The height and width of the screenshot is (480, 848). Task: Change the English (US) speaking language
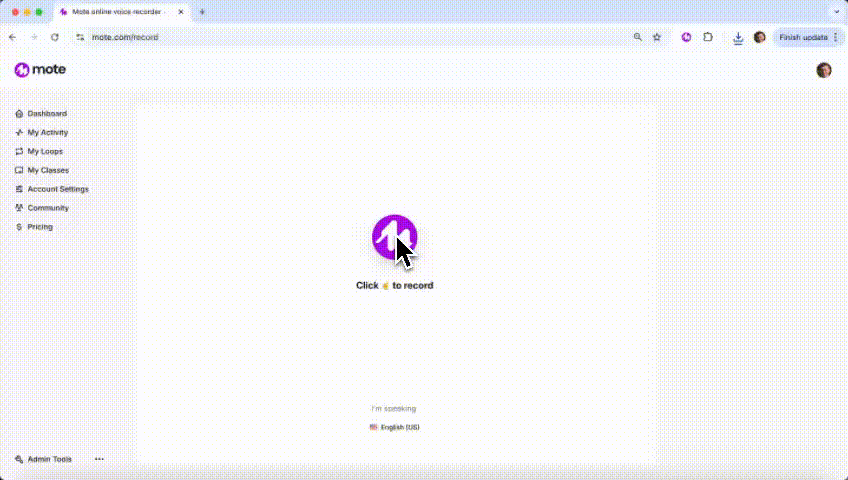click(394, 427)
